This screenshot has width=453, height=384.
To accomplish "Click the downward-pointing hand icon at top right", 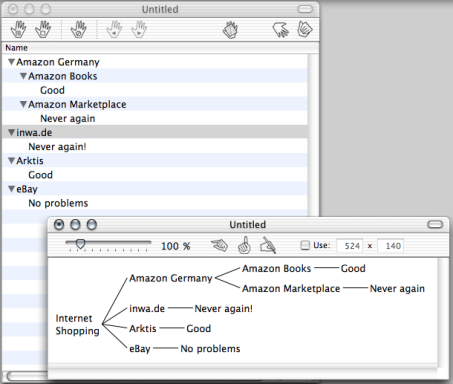I will click(280, 29).
